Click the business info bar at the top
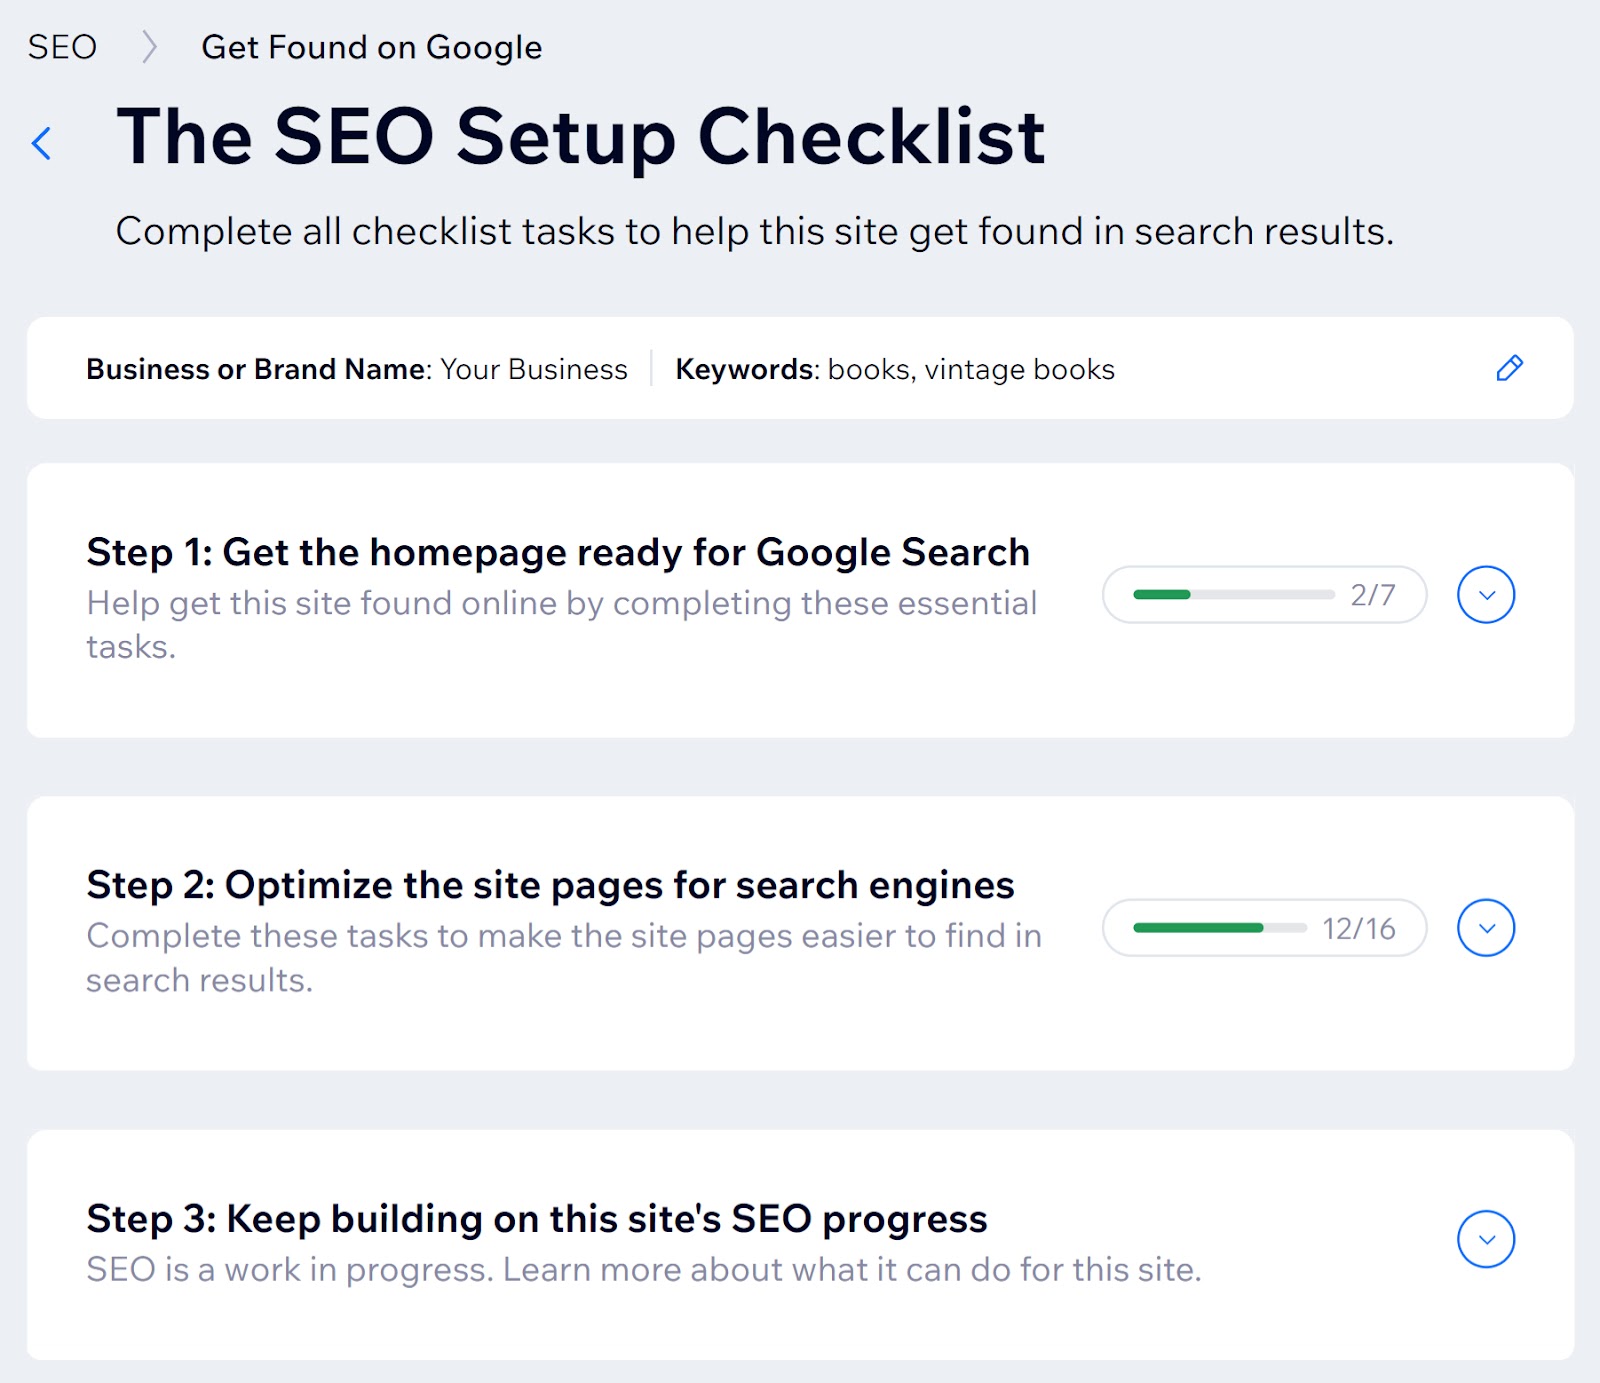1600x1383 pixels. (800, 368)
